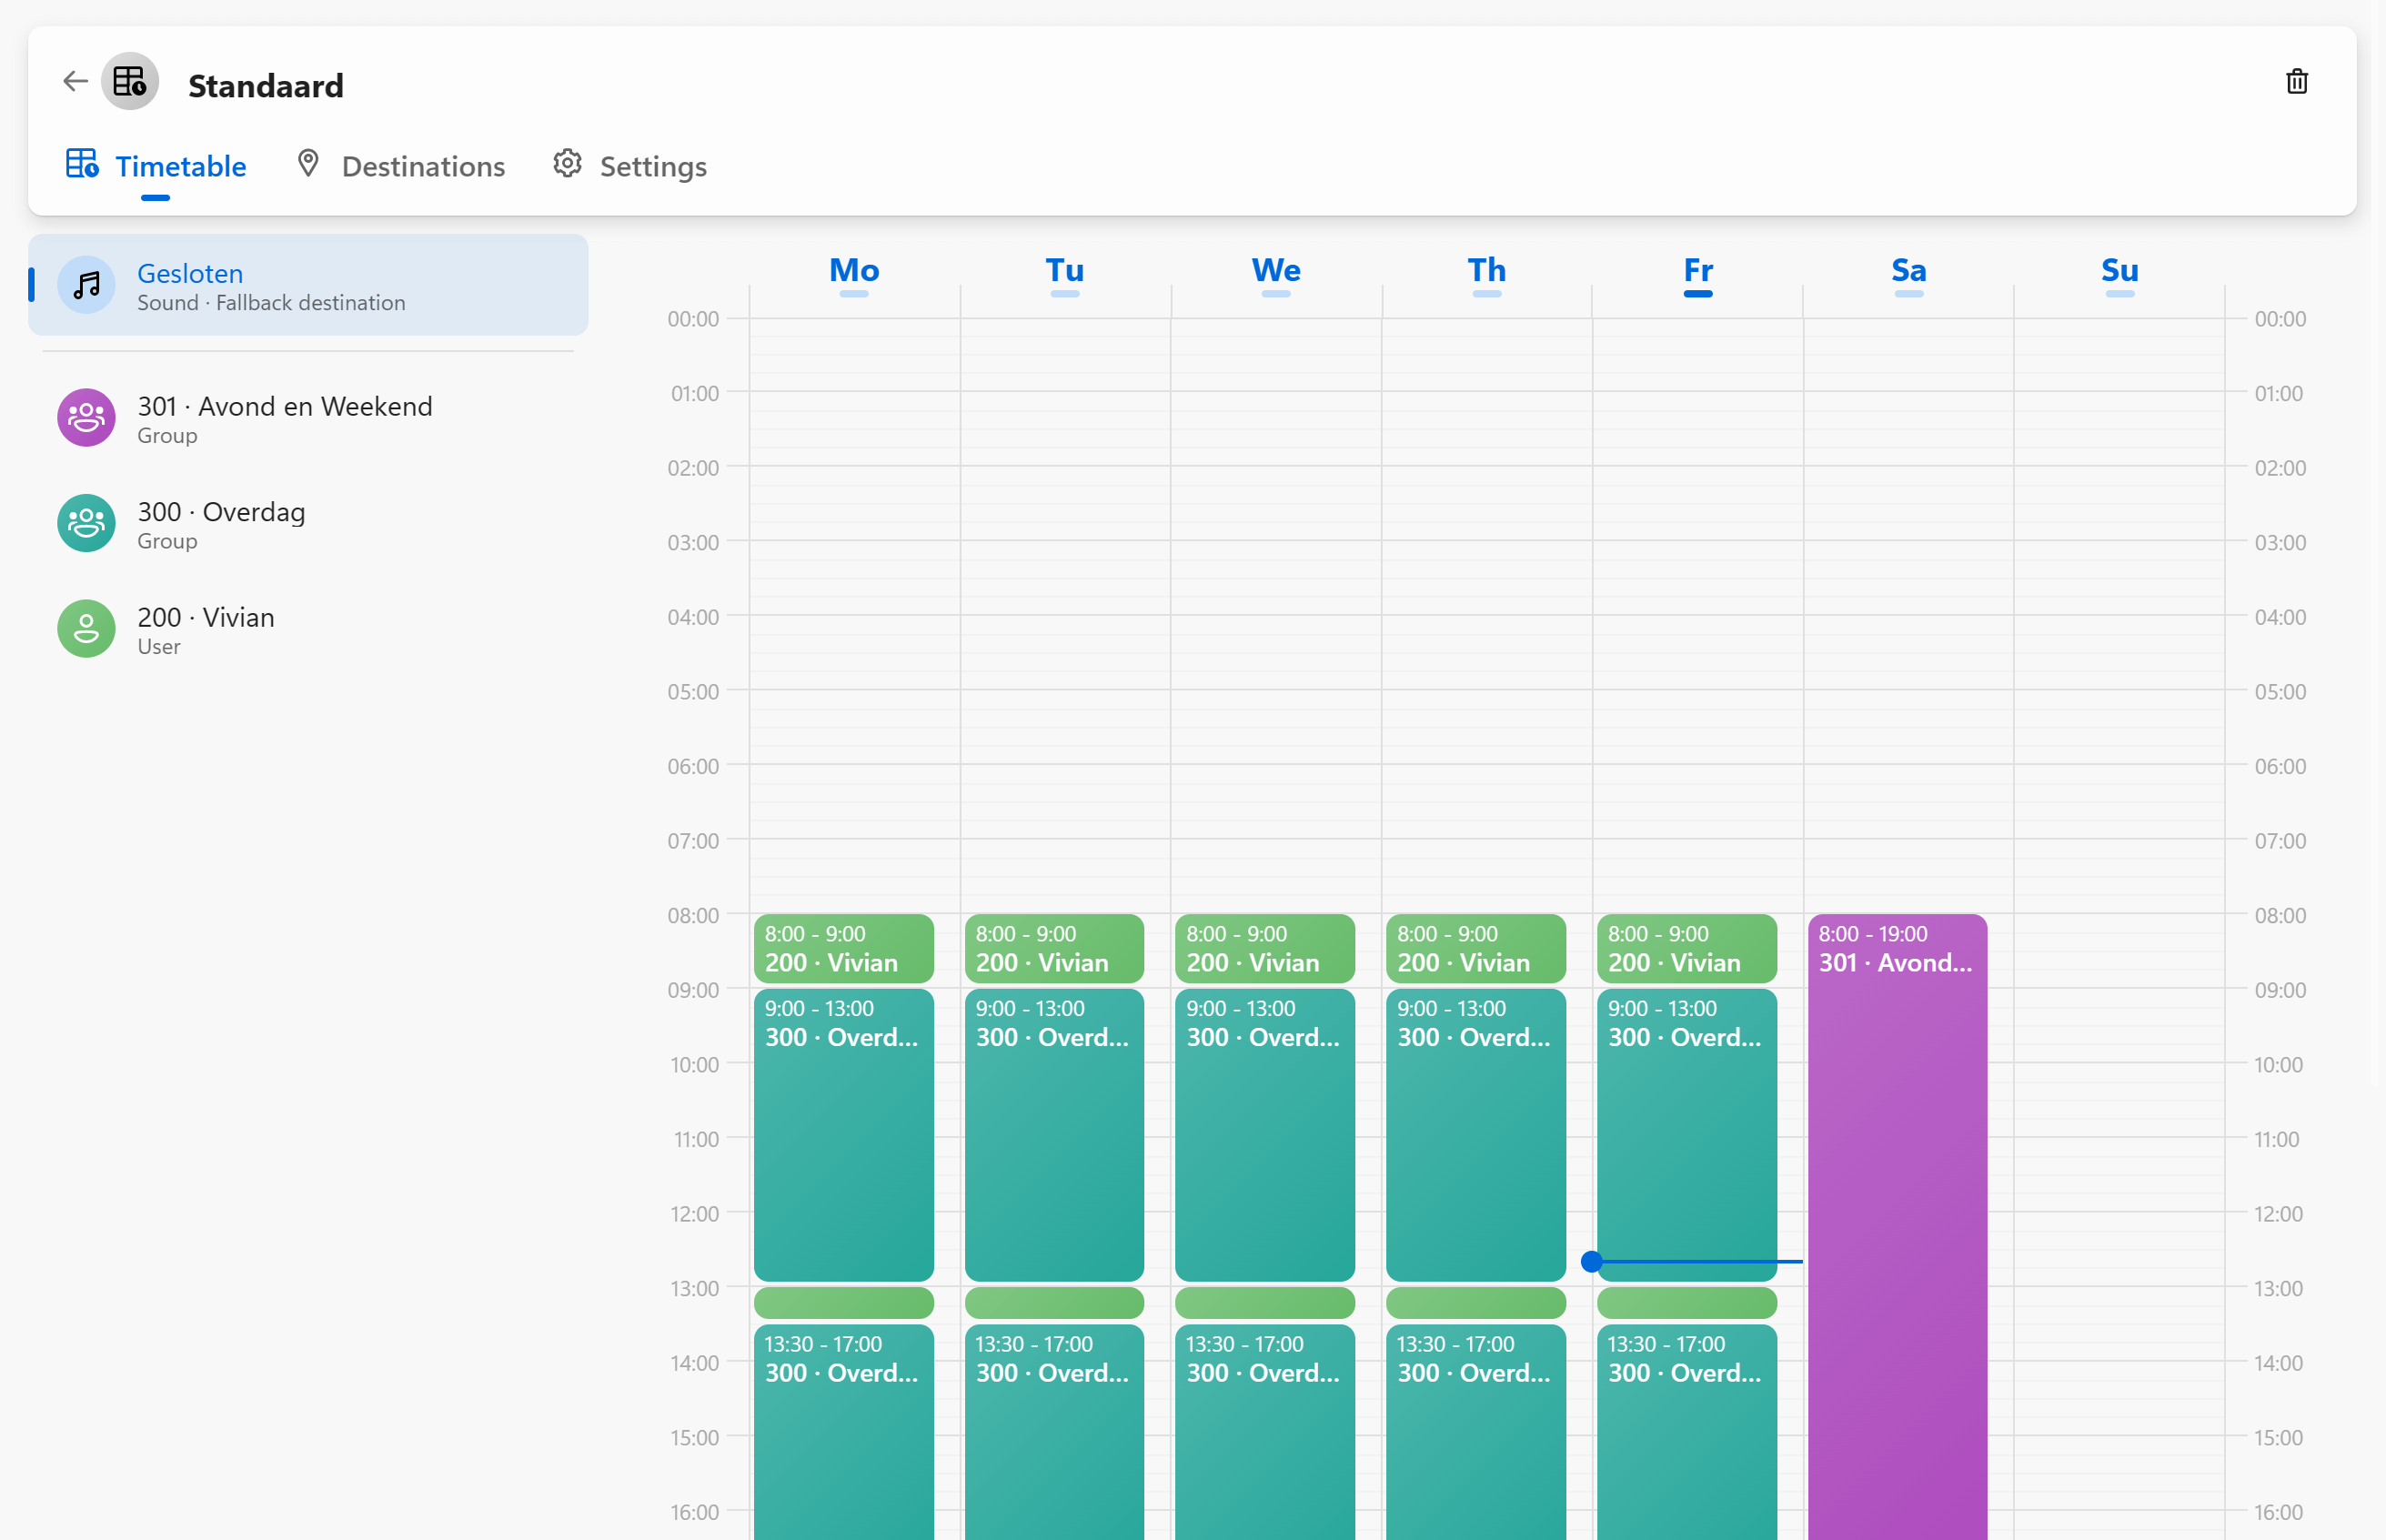Open Thursday 13:30 - 17:00 Overdag block
Image resolution: width=2386 pixels, height=1540 pixels.
point(1476,1432)
